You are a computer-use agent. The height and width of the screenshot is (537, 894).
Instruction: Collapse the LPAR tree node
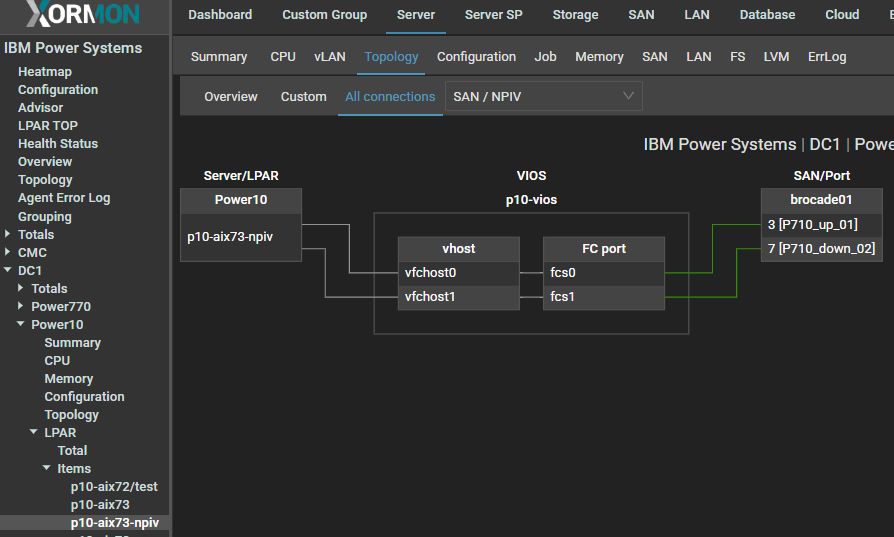coord(35,432)
